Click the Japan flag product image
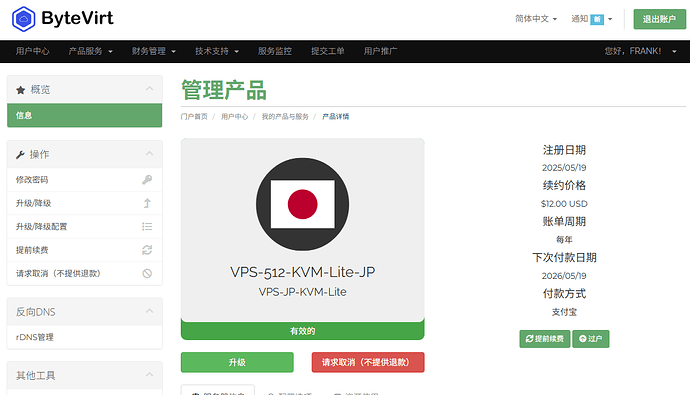Viewport: 690px width, 395px height. coord(302,204)
